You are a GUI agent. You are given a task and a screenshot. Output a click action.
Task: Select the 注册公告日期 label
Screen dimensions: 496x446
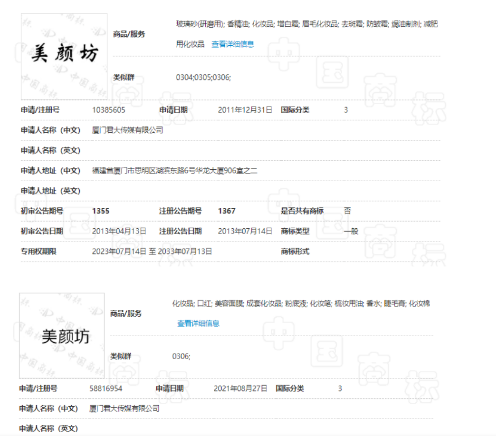tap(180, 231)
